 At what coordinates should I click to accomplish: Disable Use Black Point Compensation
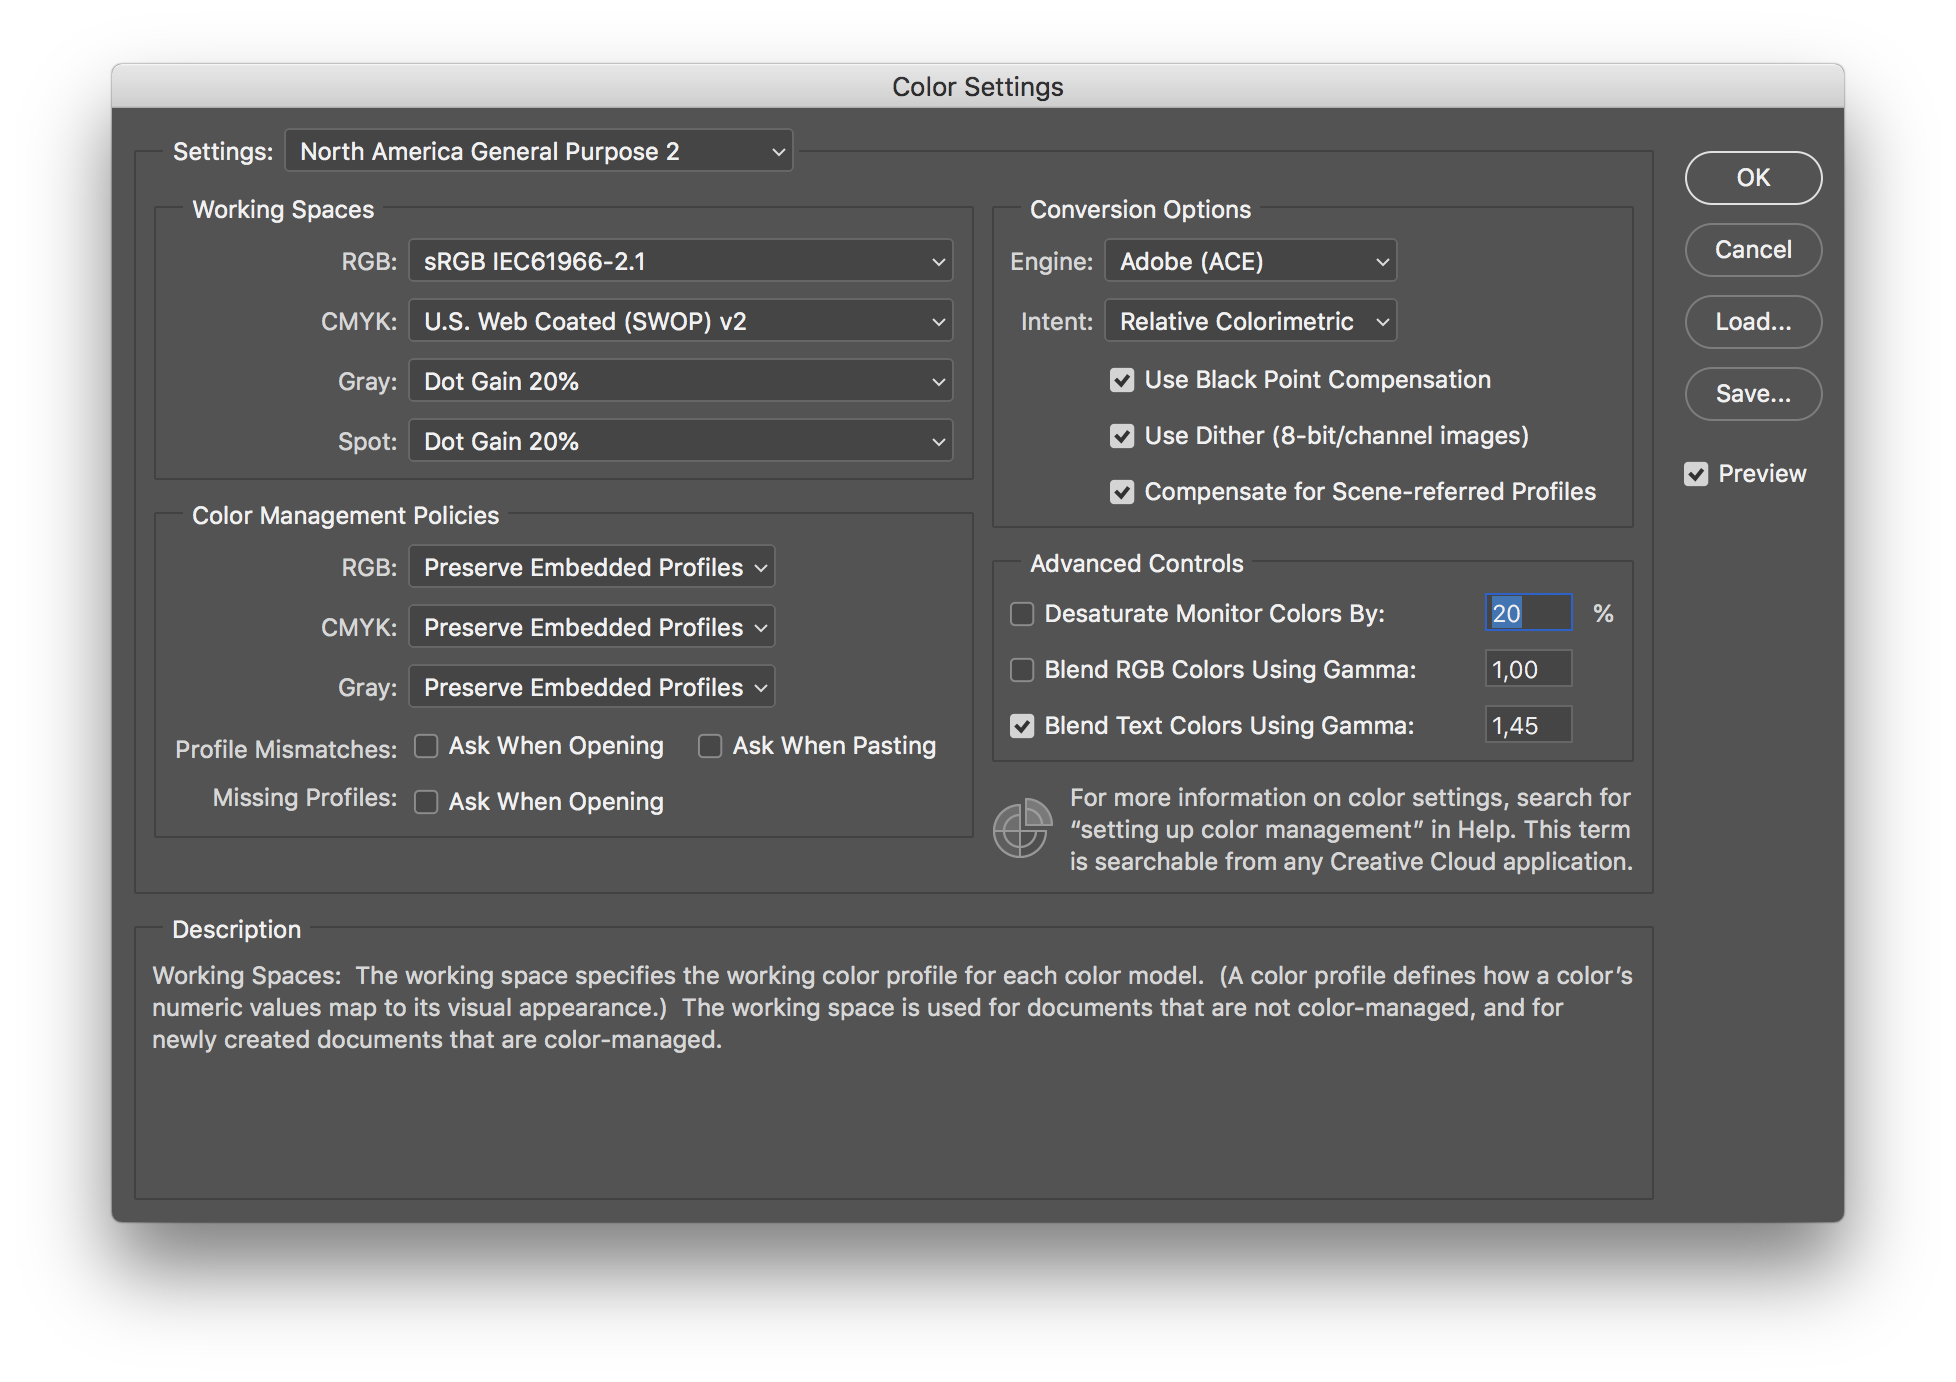click(1122, 380)
